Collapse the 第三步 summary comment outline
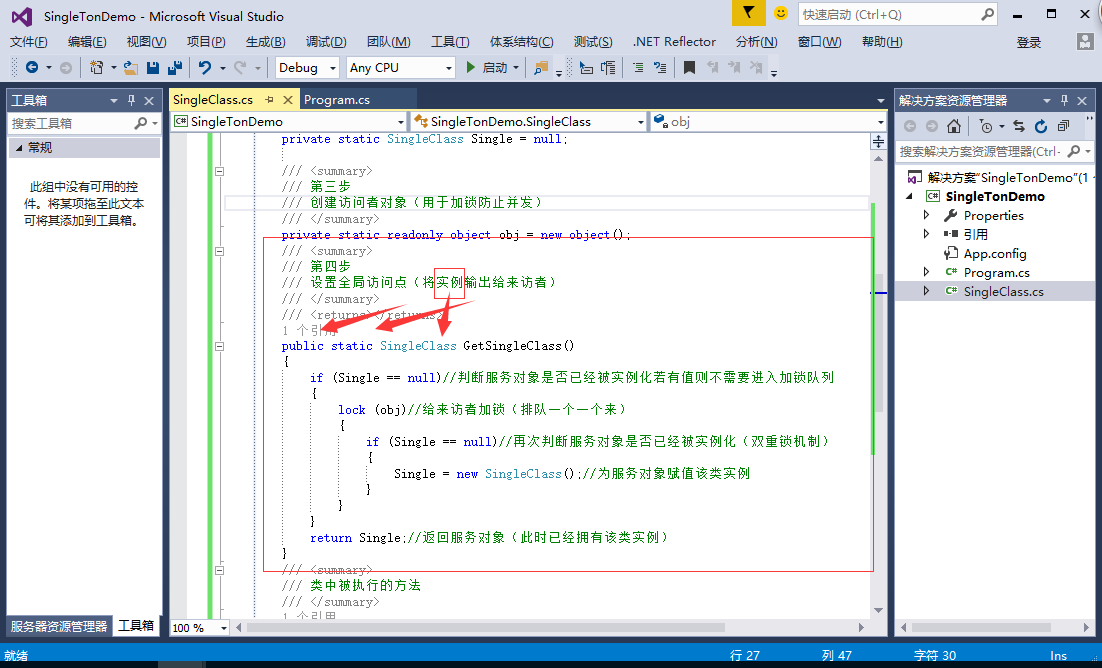Screen dimensions: 1102x668 (x=219, y=171)
